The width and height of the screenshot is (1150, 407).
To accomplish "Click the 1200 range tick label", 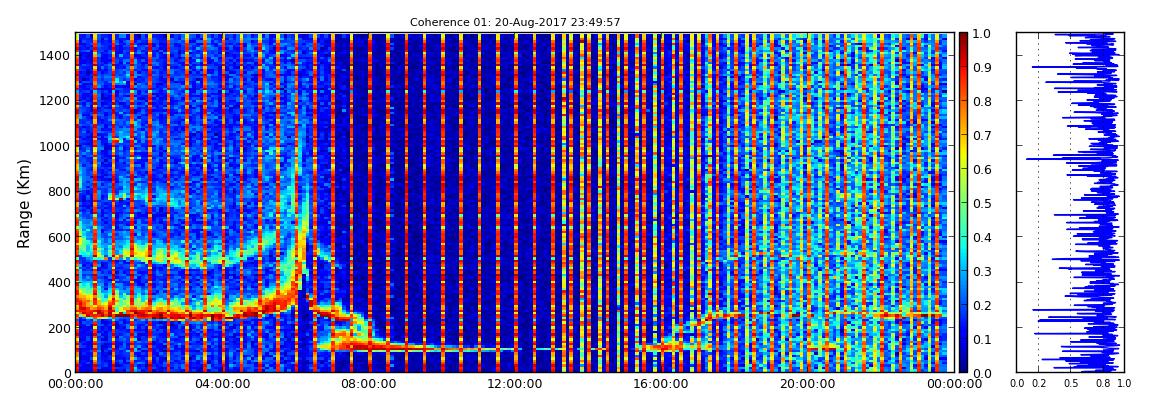I will click(53, 100).
